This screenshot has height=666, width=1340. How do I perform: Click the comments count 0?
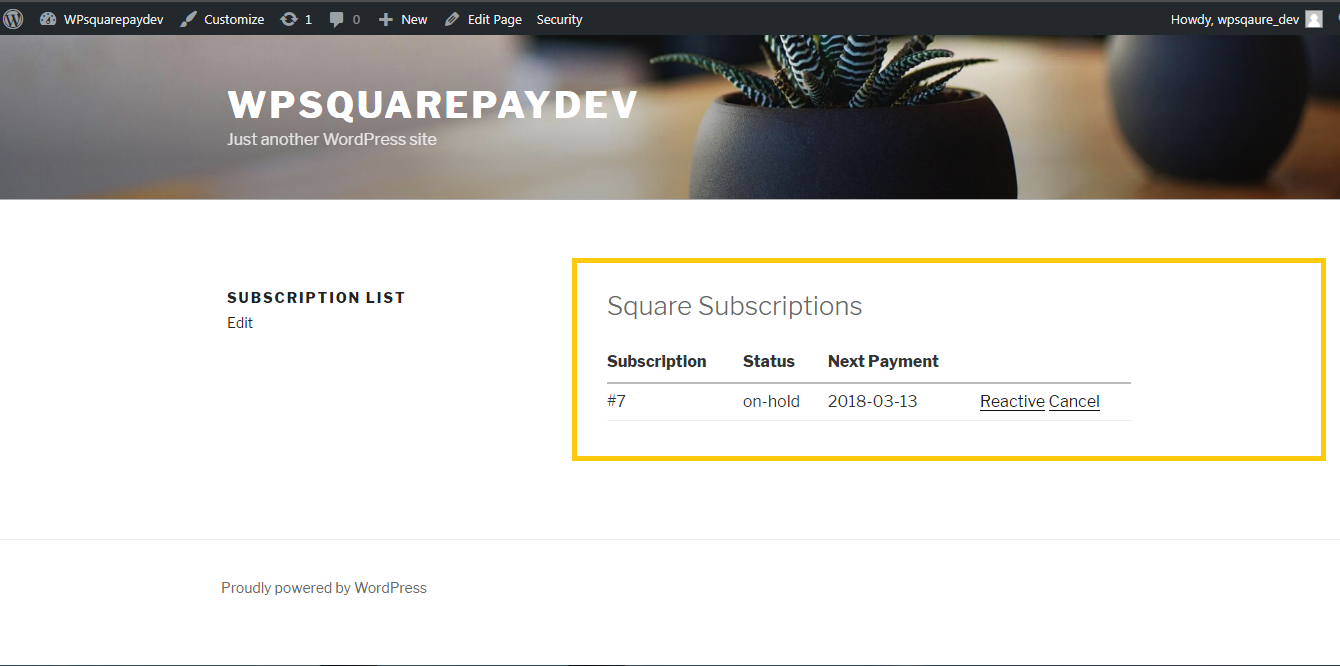356,19
